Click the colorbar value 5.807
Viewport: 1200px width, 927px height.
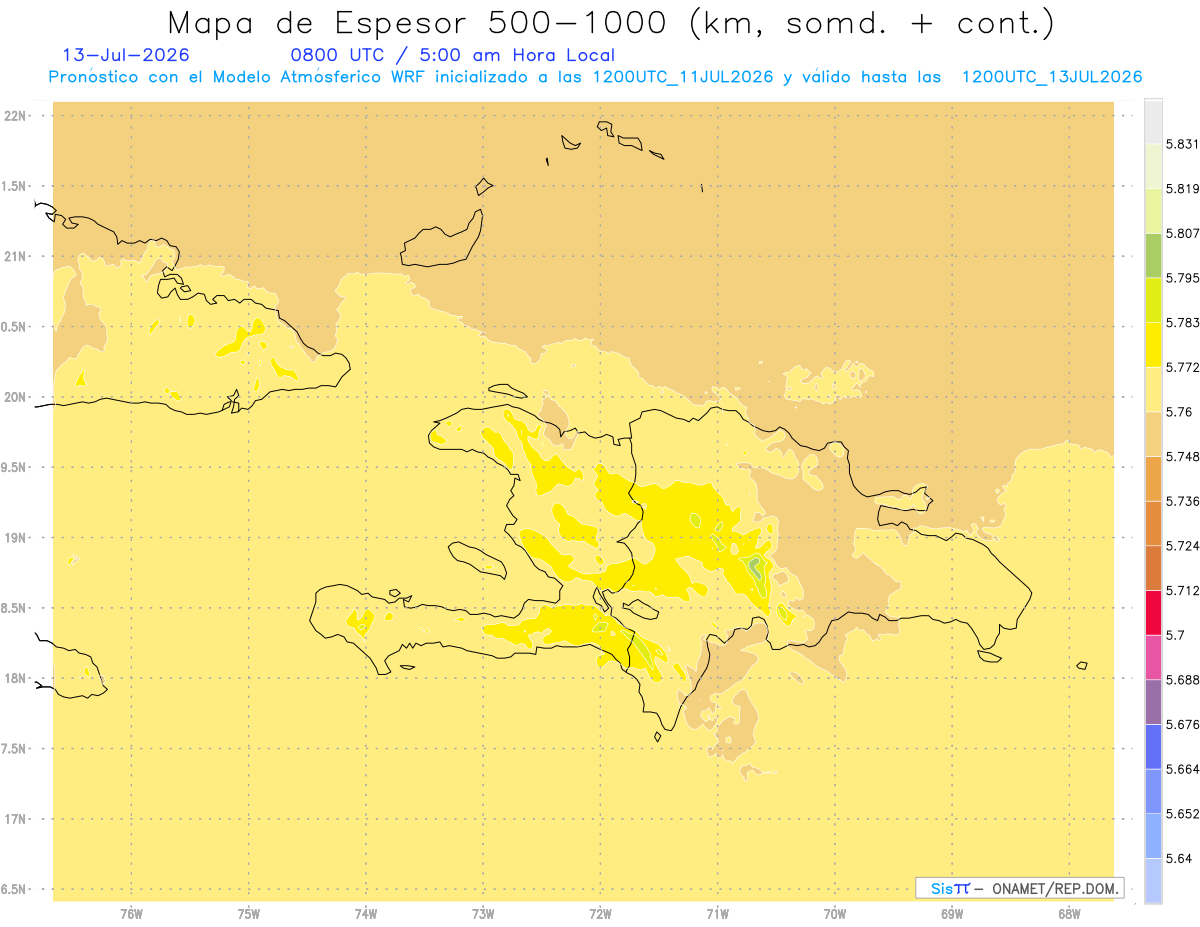click(x=1183, y=233)
